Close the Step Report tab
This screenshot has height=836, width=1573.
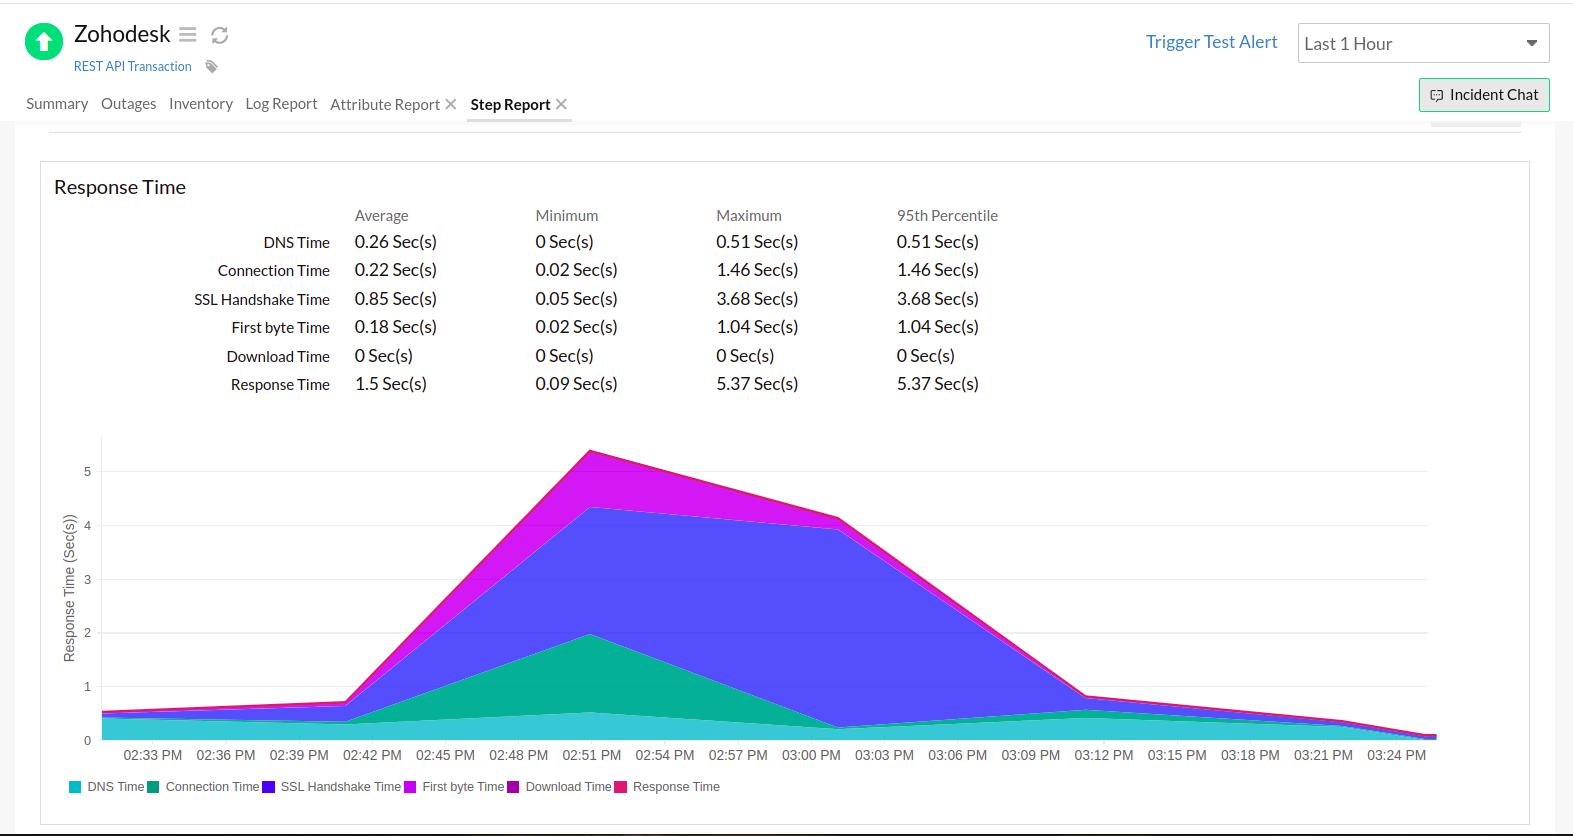click(x=562, y=104)
